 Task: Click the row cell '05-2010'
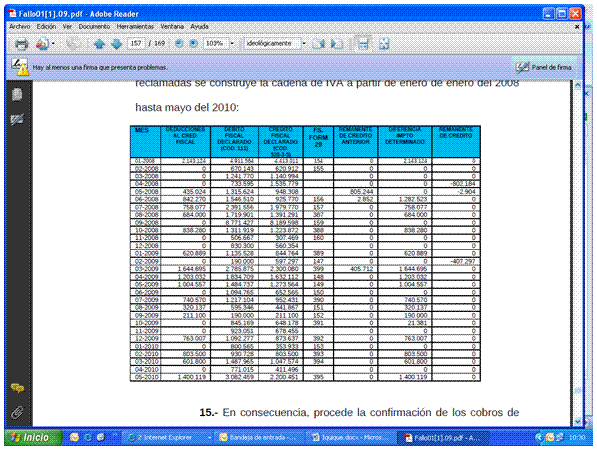point(145,377)
